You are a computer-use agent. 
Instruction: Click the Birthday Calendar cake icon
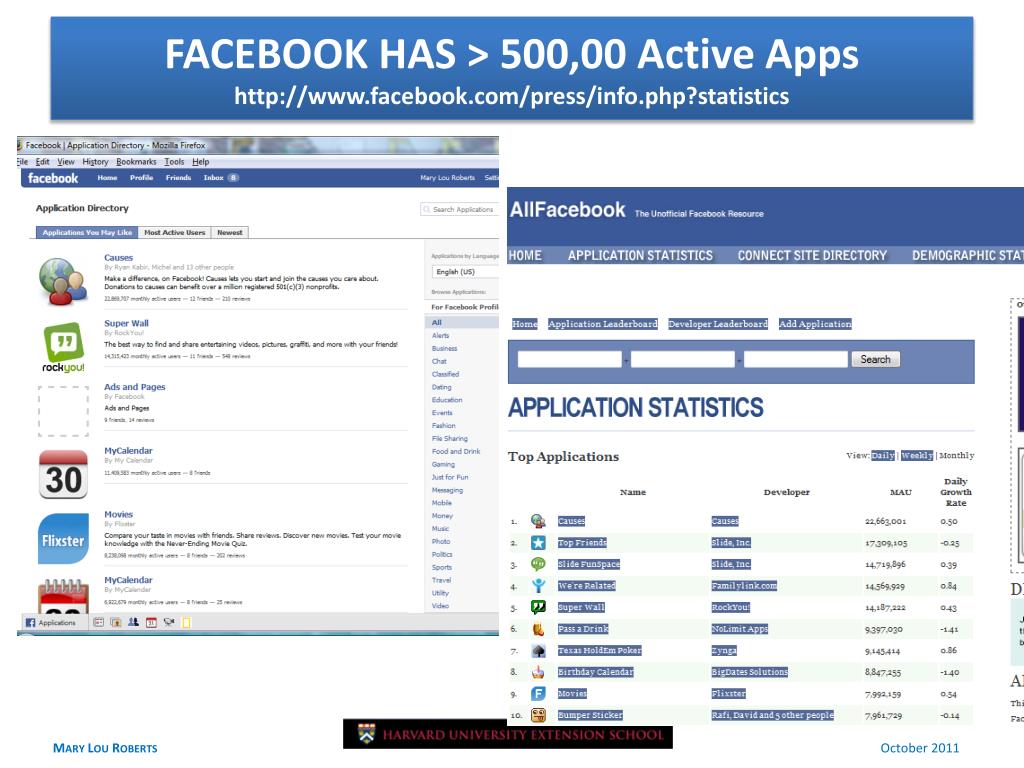click(538, 672)
